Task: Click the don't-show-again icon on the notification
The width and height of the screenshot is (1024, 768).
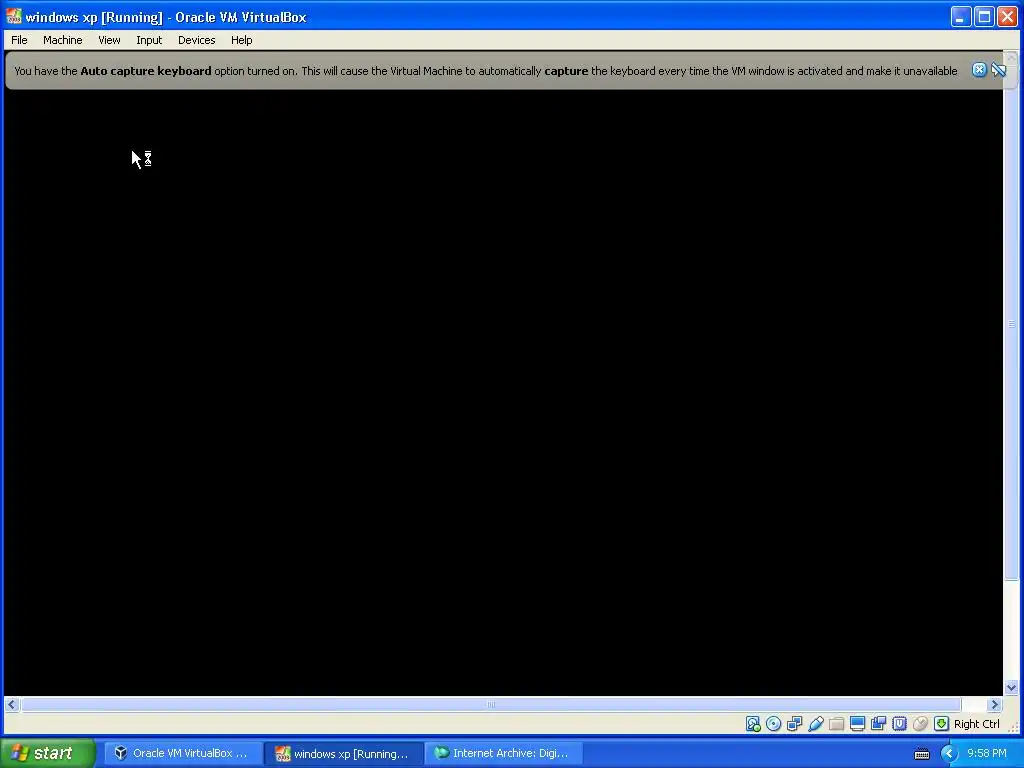Action: tap(998, 70)
